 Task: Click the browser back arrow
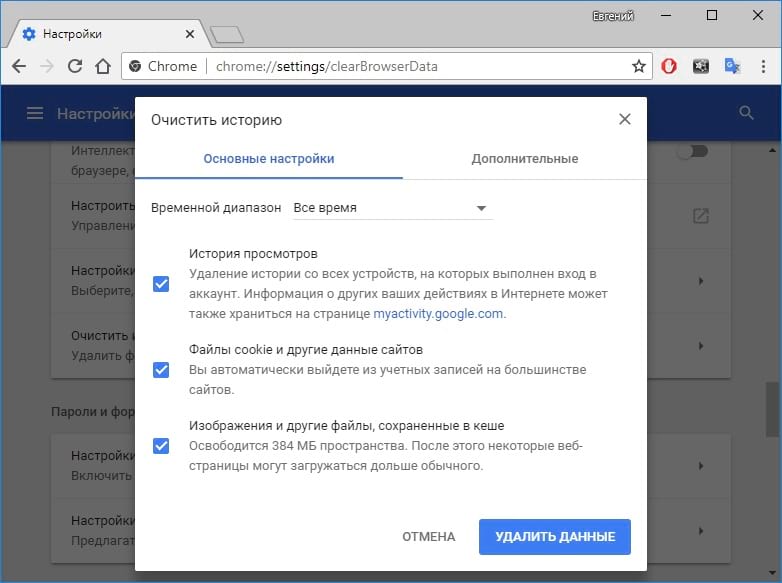coord(19,66)
